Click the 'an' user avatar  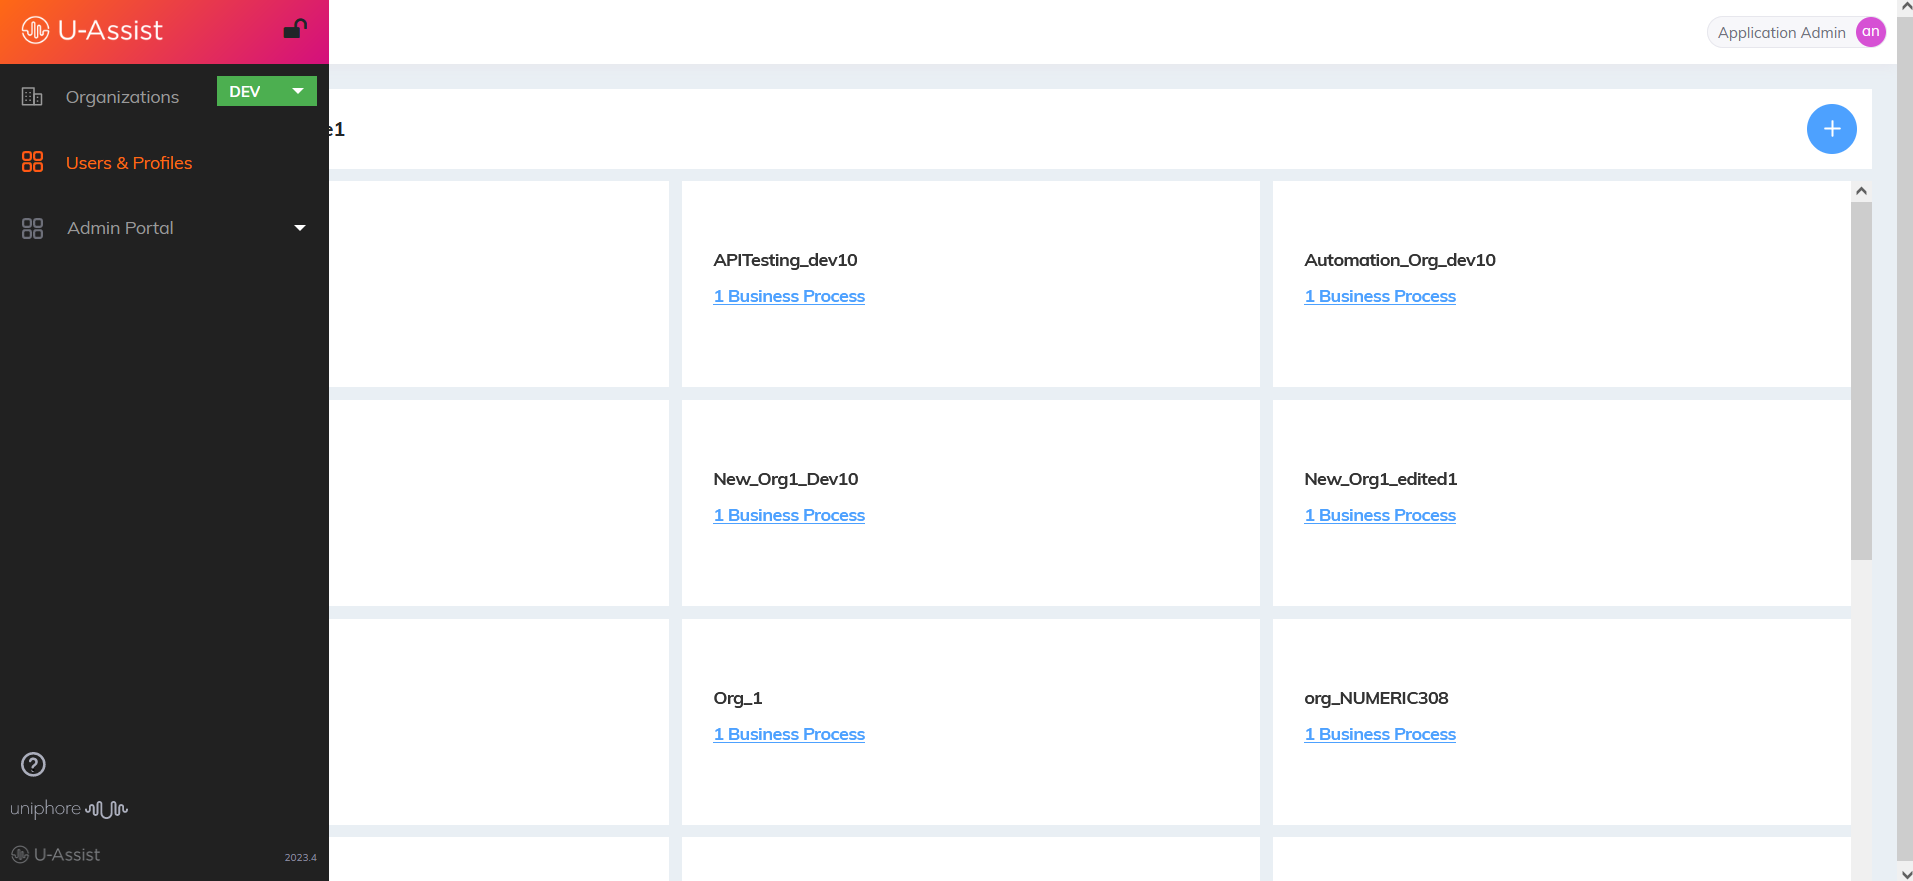pos(1870,32)
